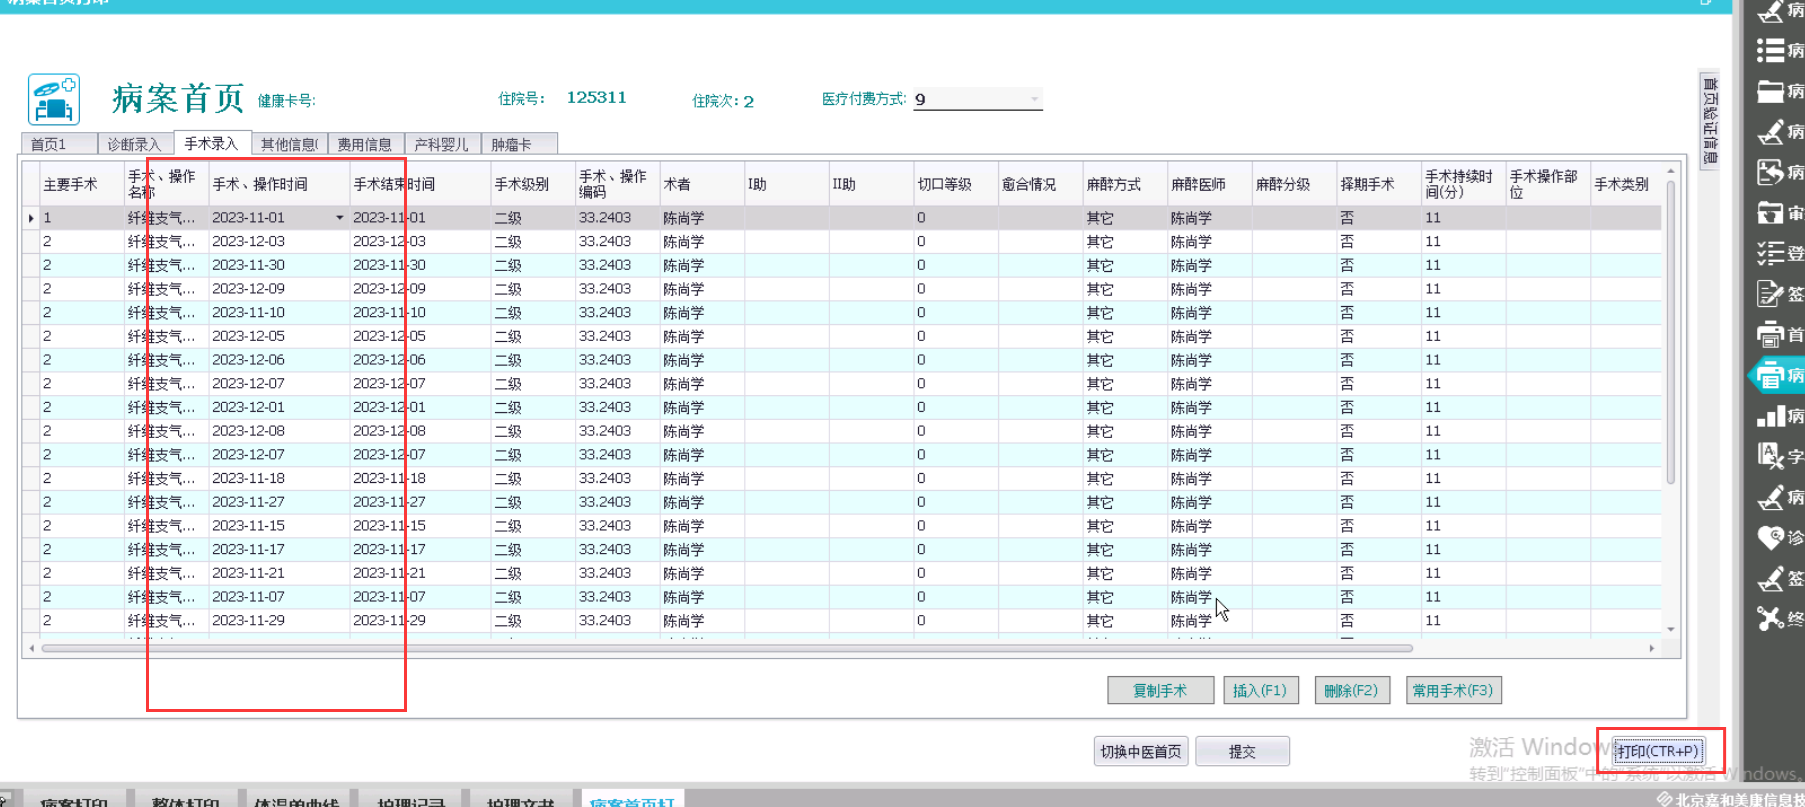Open the list icon in right sidebar
Image resolution: width=1805 pixels, height=807 pixels.
[x=1771, y=50]
